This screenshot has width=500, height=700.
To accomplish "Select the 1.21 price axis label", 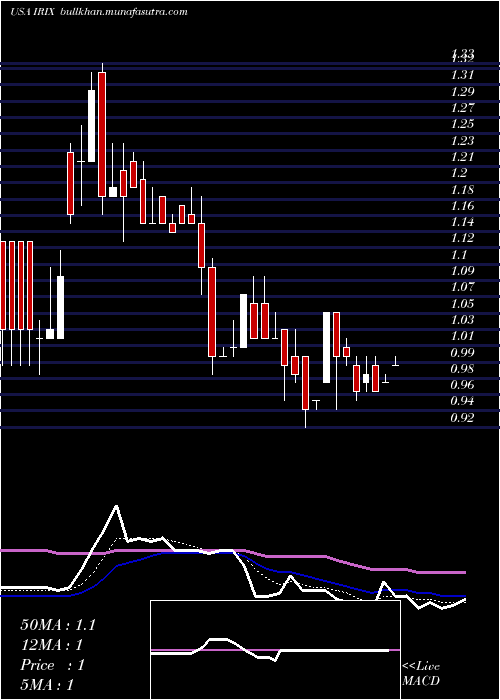I will tap(461, 157).
